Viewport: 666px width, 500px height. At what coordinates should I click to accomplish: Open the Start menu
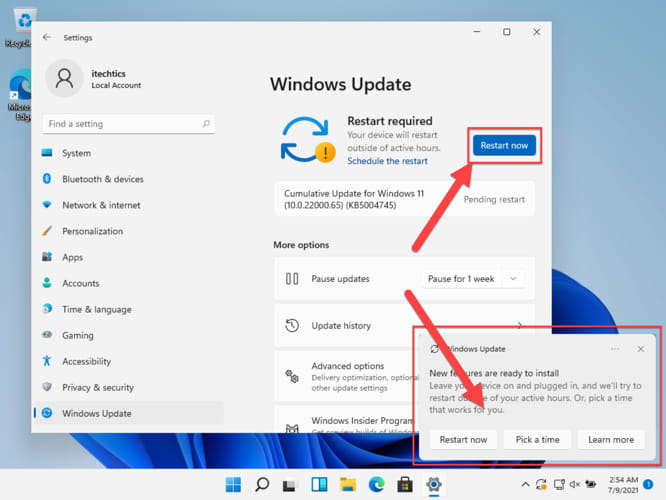tap(233, 484)
